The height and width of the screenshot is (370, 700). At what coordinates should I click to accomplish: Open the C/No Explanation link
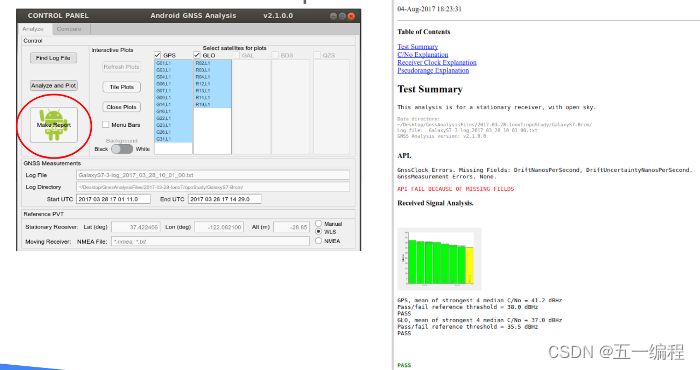423,54
